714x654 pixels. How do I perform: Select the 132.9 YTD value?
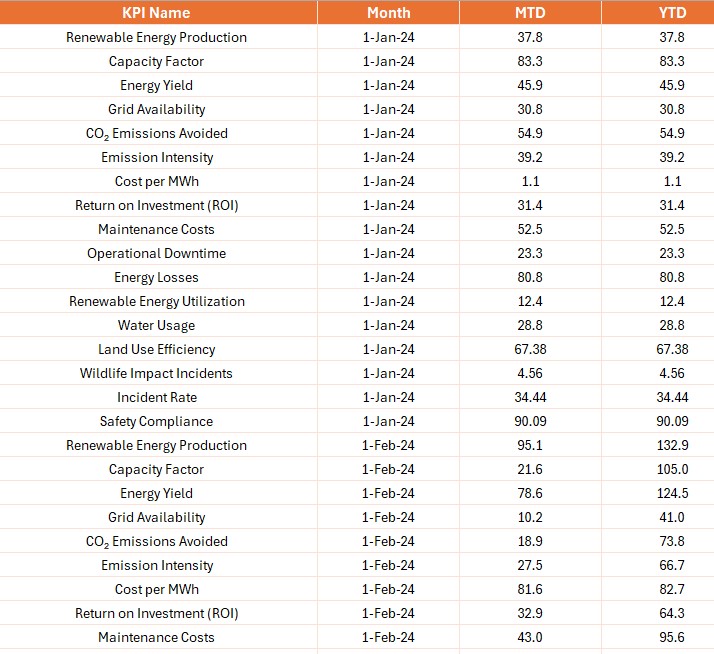672,445
